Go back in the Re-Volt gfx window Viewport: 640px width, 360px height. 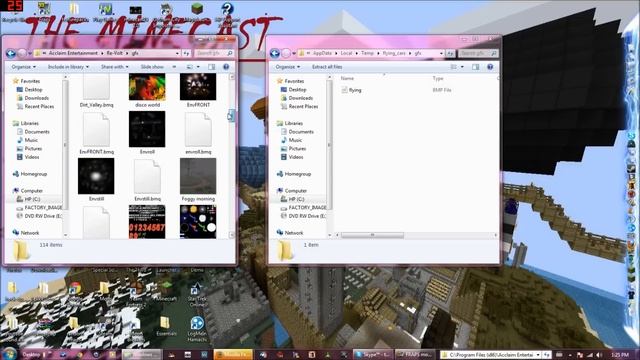(11, 53)
